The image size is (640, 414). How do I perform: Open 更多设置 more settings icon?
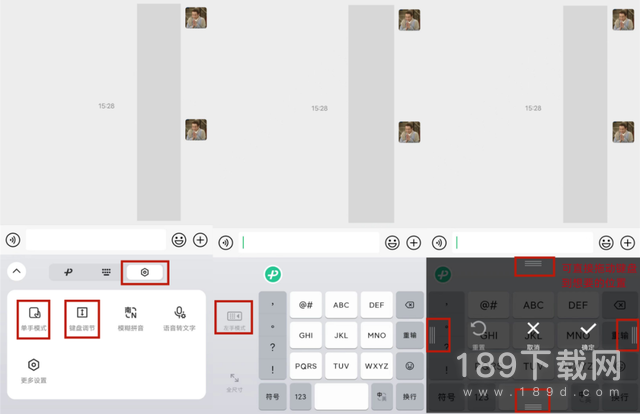coord(33,371)
